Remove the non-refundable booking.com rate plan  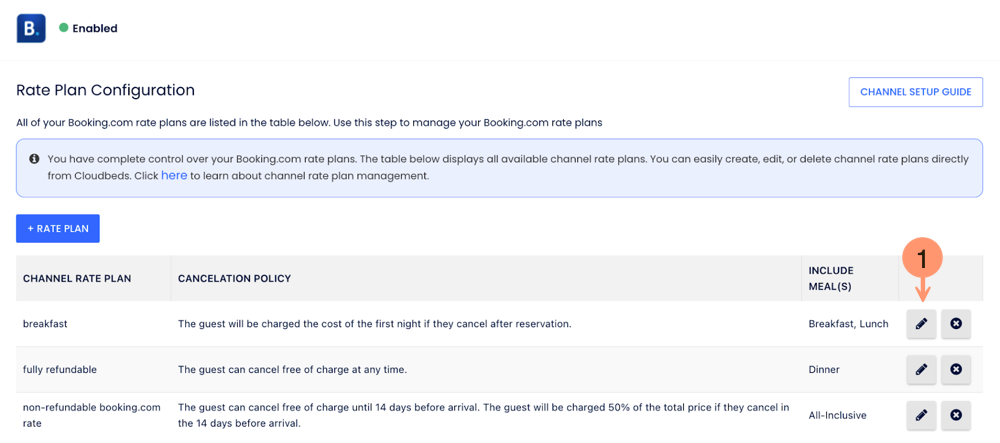click(956, 415)
